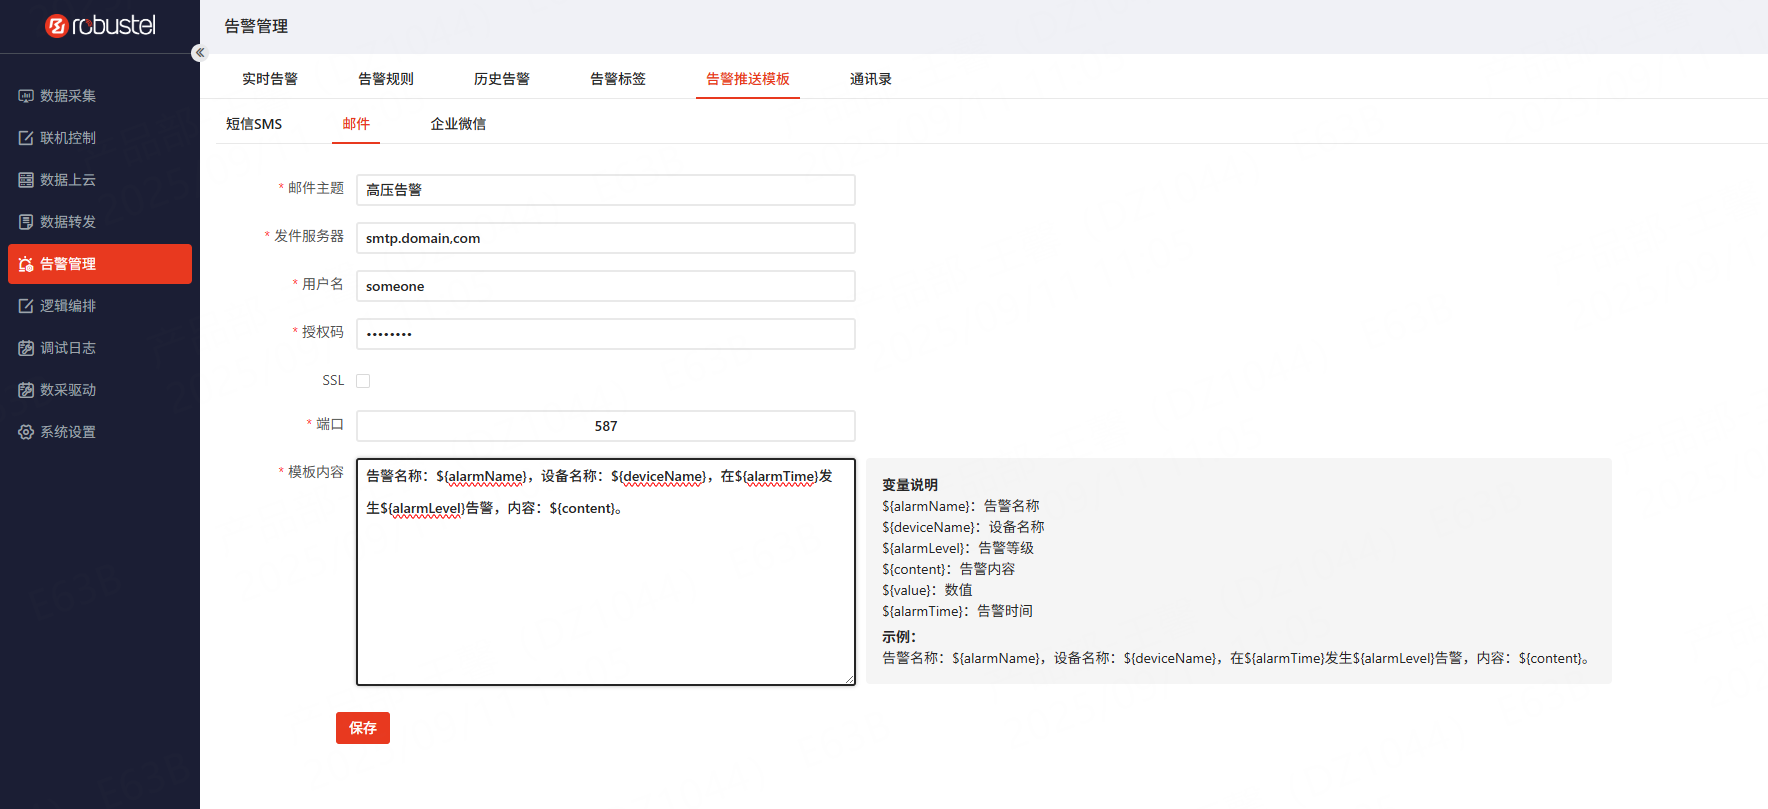Image resolution: width=1768 pixels, height=809 pixels.
Task: Switch to the 企业微信 tab
Action: (458, 124)
